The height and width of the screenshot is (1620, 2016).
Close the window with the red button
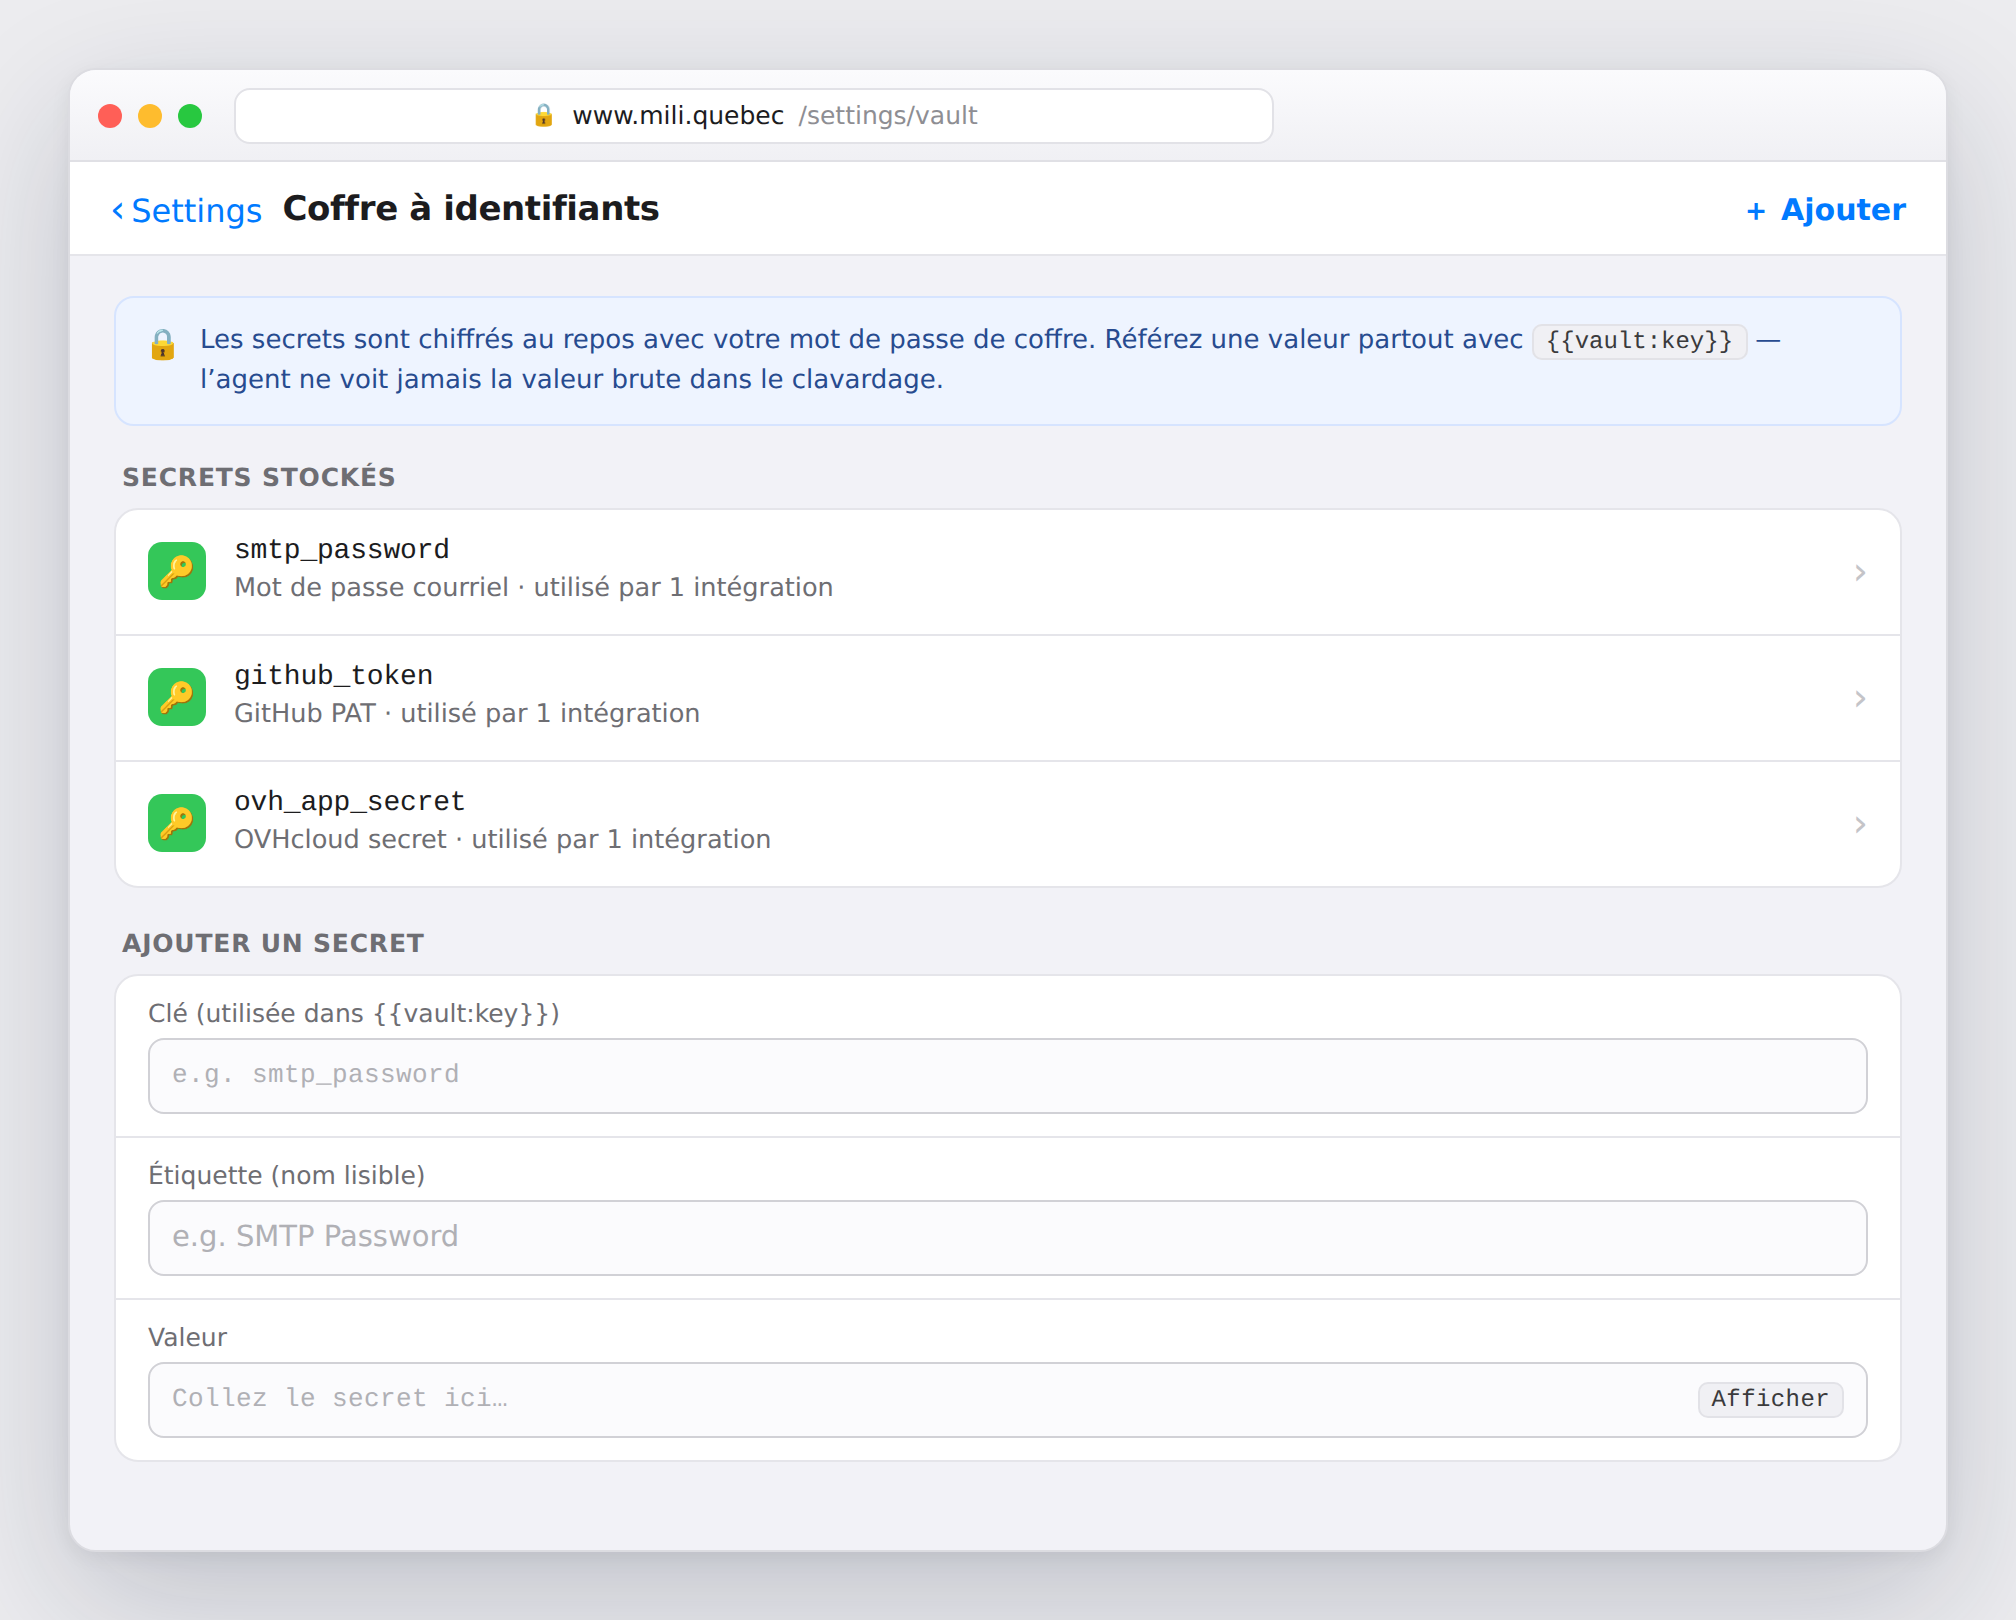[110, 116]
